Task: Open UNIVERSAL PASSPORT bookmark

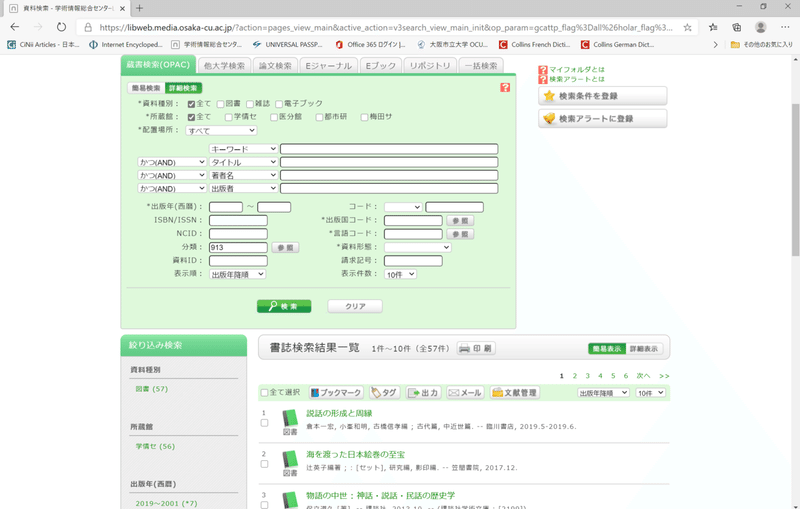Action: (x=288, y=45)
